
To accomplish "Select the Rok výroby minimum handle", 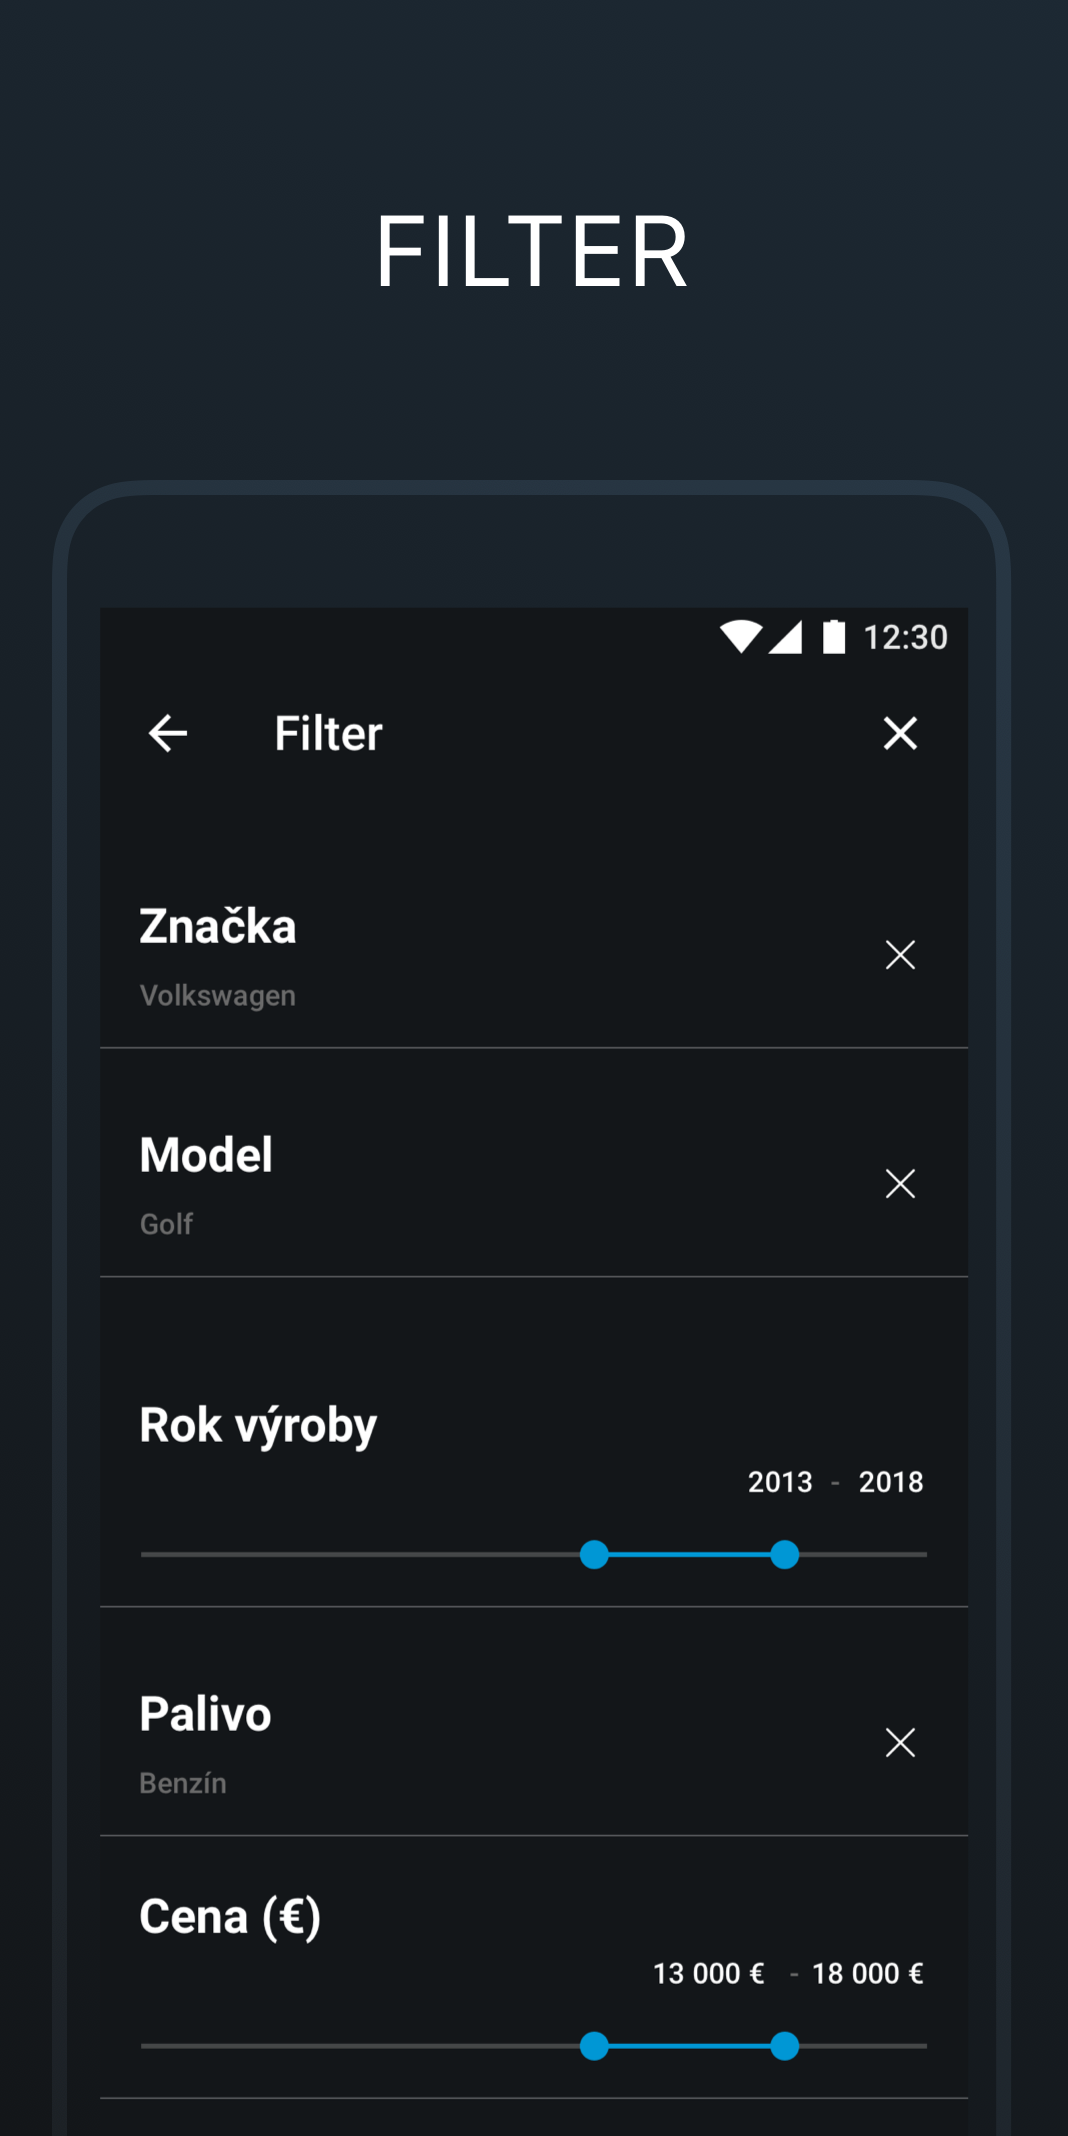I will coord(594,1554).
